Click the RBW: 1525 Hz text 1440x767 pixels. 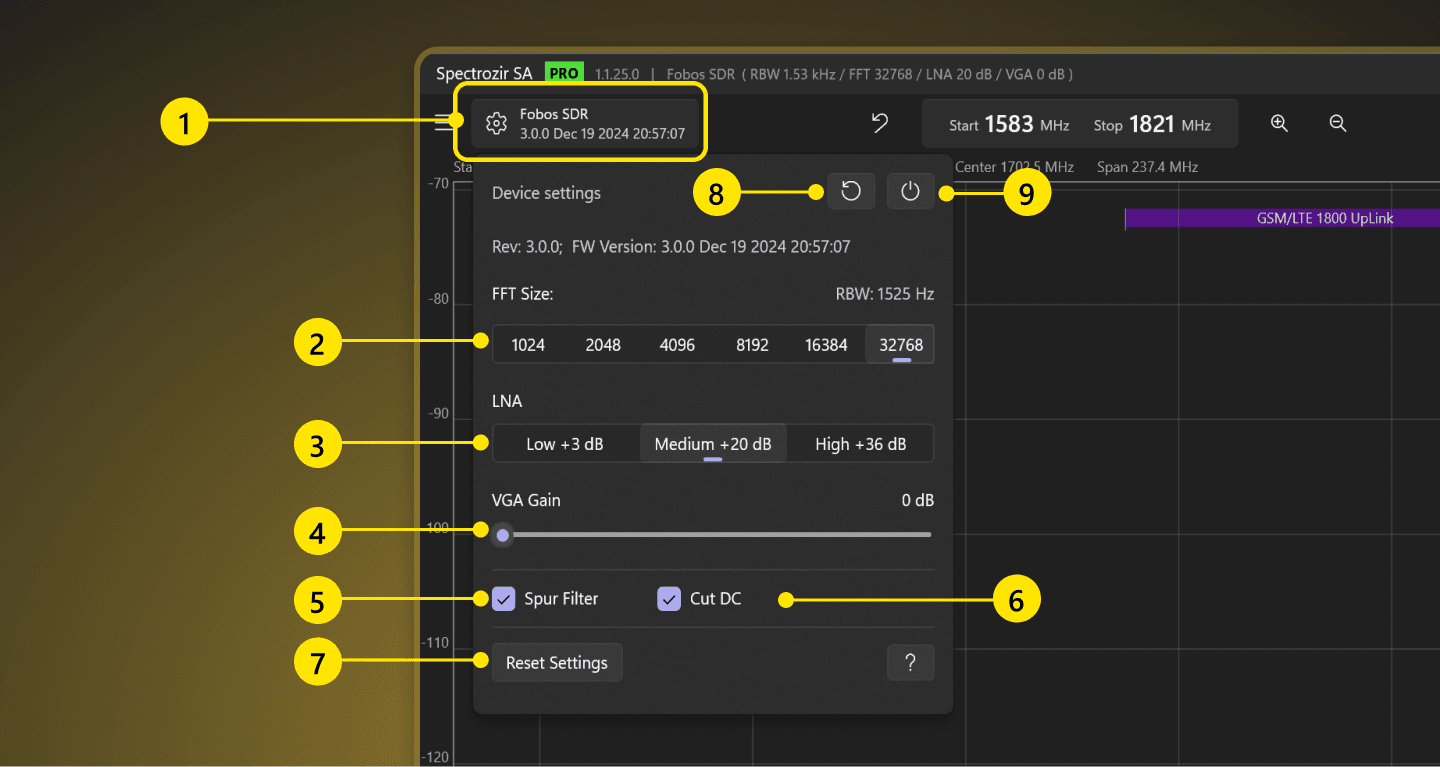885,294
